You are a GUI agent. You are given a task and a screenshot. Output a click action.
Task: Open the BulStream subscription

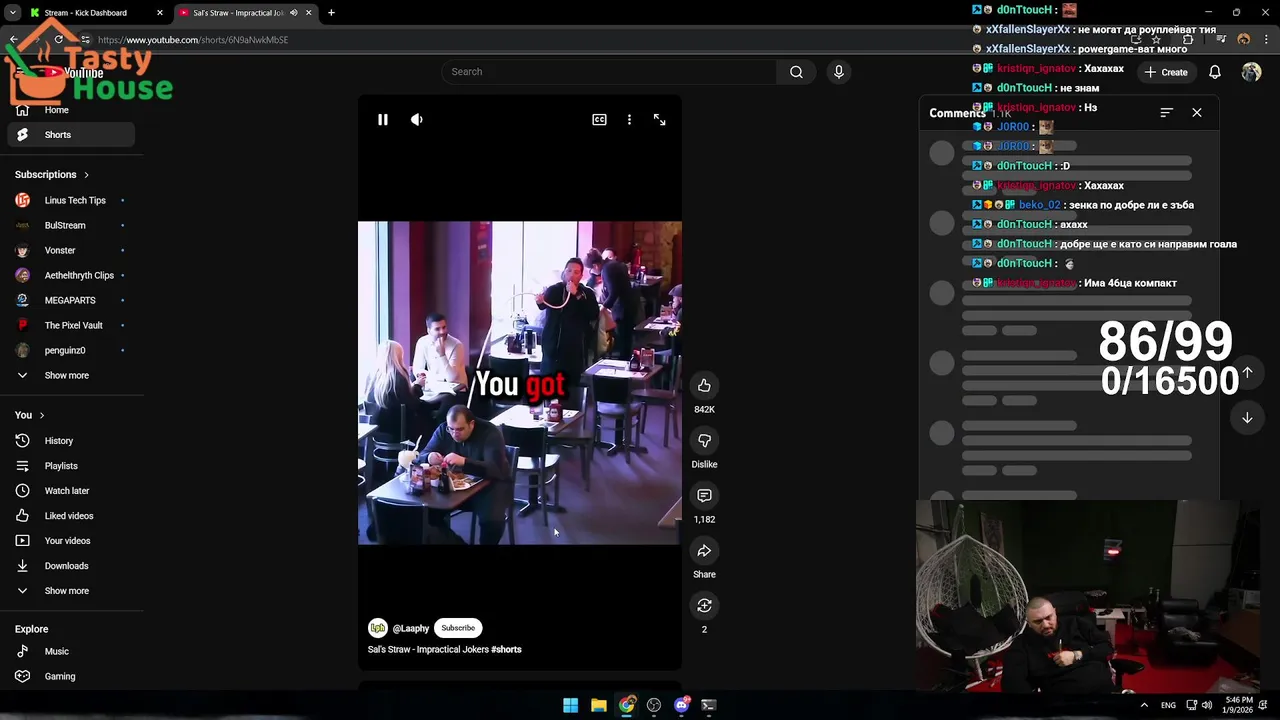click(x=71, y=225)
